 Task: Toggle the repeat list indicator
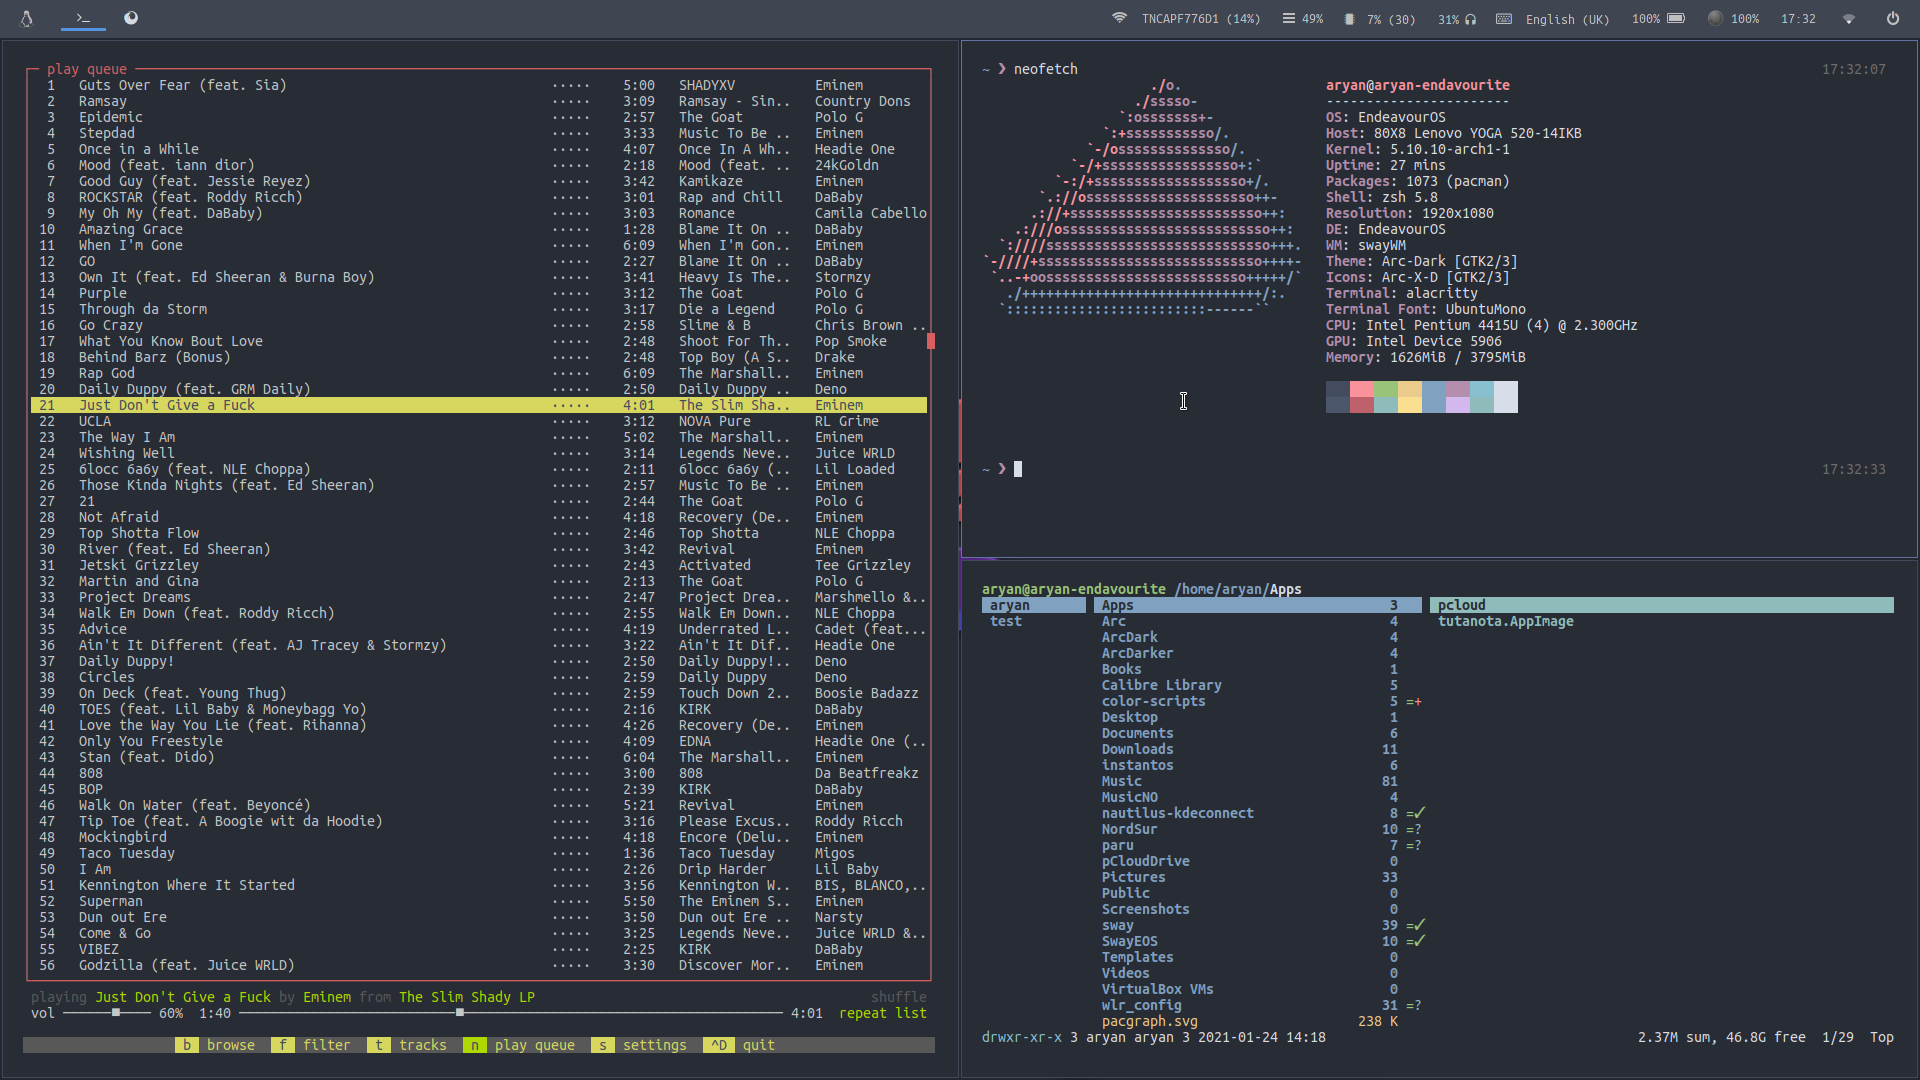[x=882, y=1013]
